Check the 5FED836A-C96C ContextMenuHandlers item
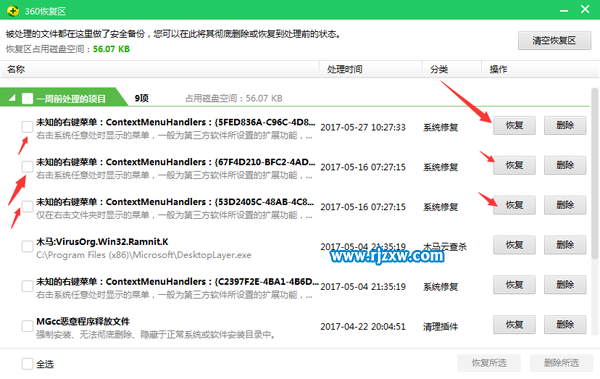This screenshot has width=600, height=379. pyautogui.click(x=27, y=127)
